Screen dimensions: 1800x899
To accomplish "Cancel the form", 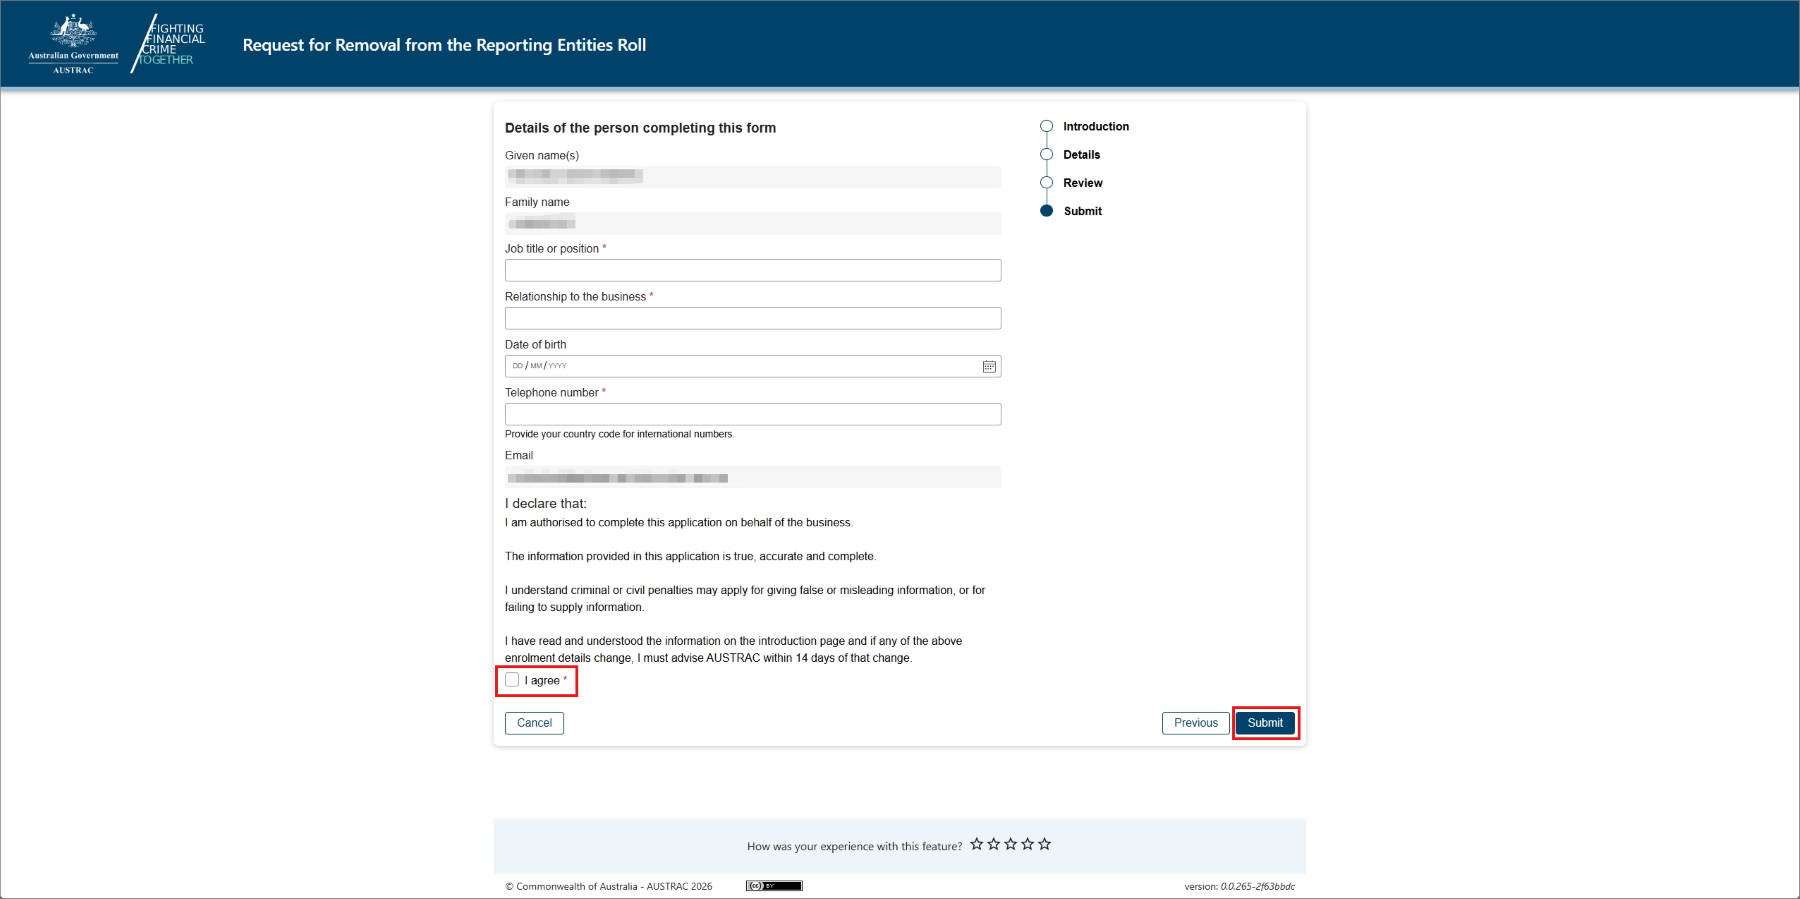I will tap(534, 723).
